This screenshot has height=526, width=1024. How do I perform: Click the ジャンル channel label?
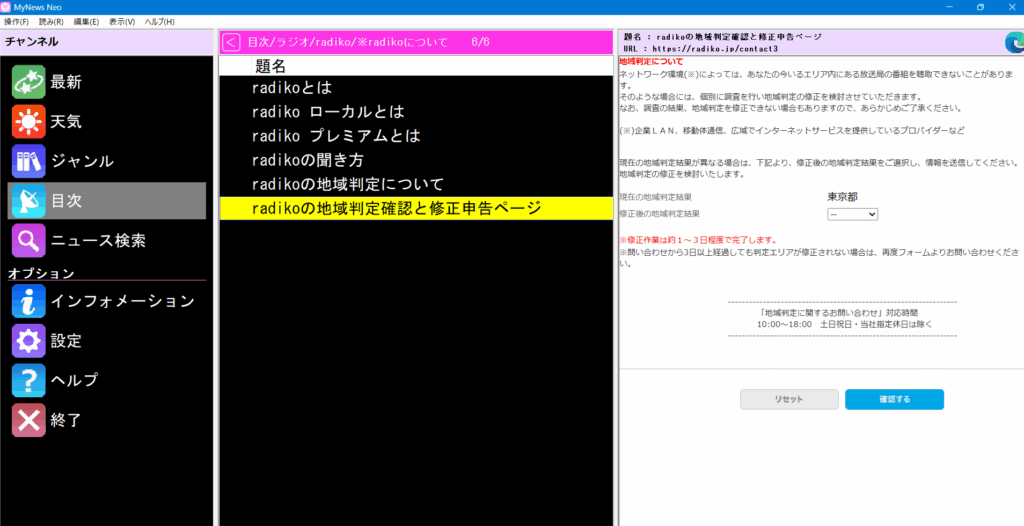[x=82, y=161]
